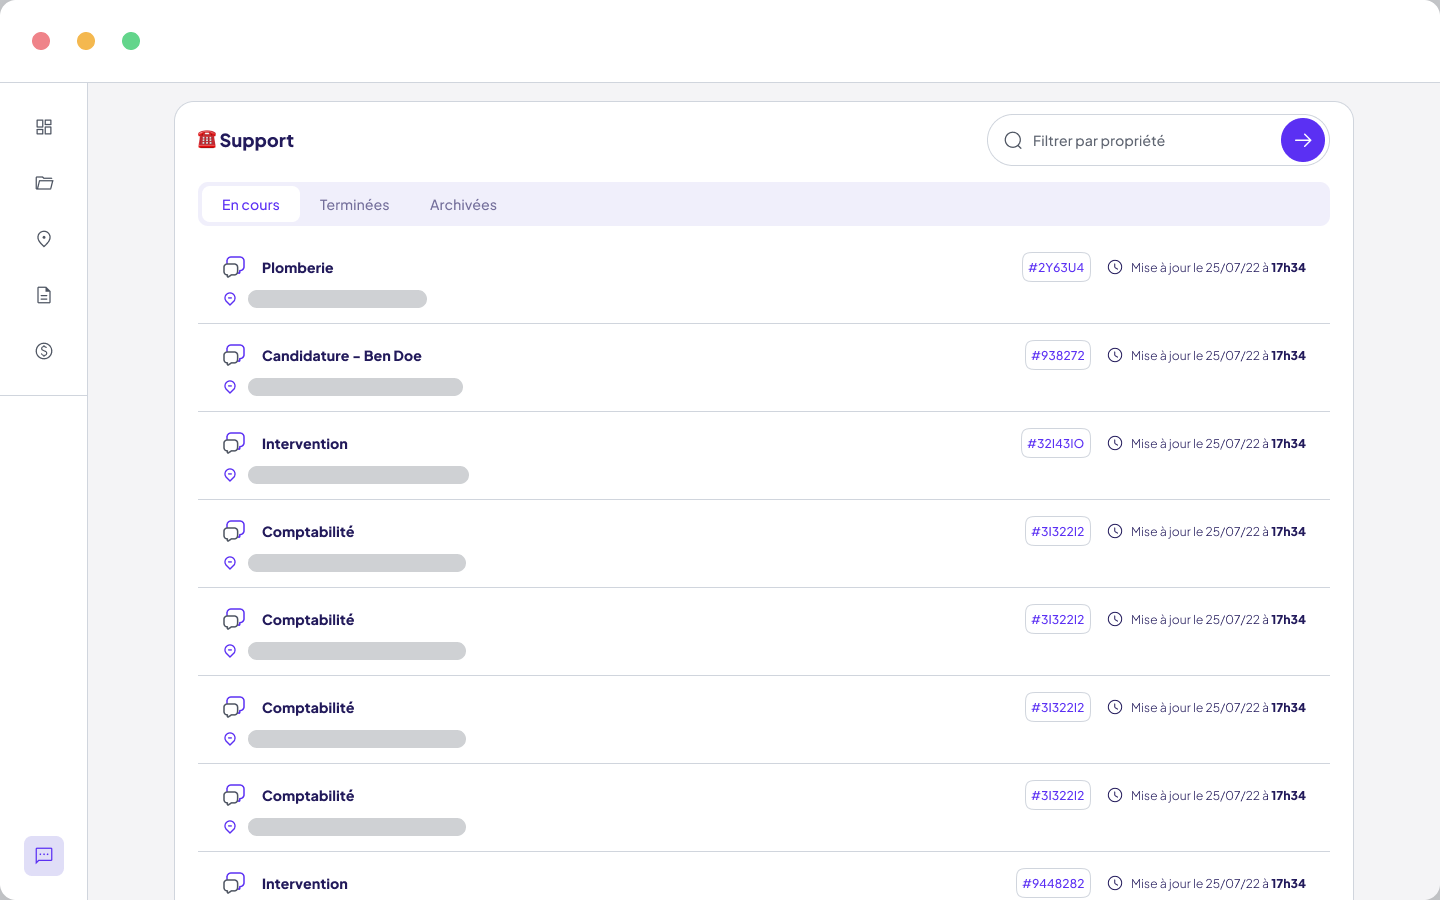Click the gray address placeholder under Plomberie
Image resolution: width=1440 pixels, height=900 pixels.
click(x=338, y=299)
